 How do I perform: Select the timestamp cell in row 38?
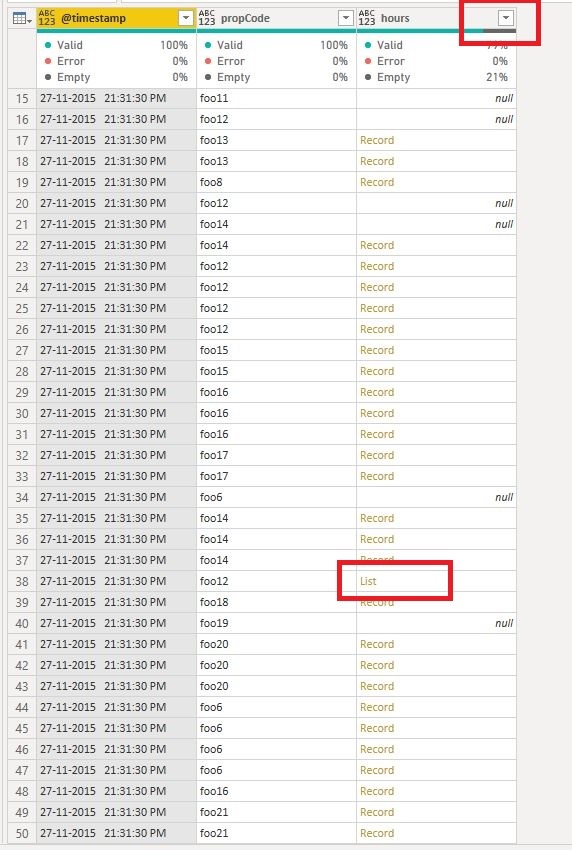click(116, 581)
